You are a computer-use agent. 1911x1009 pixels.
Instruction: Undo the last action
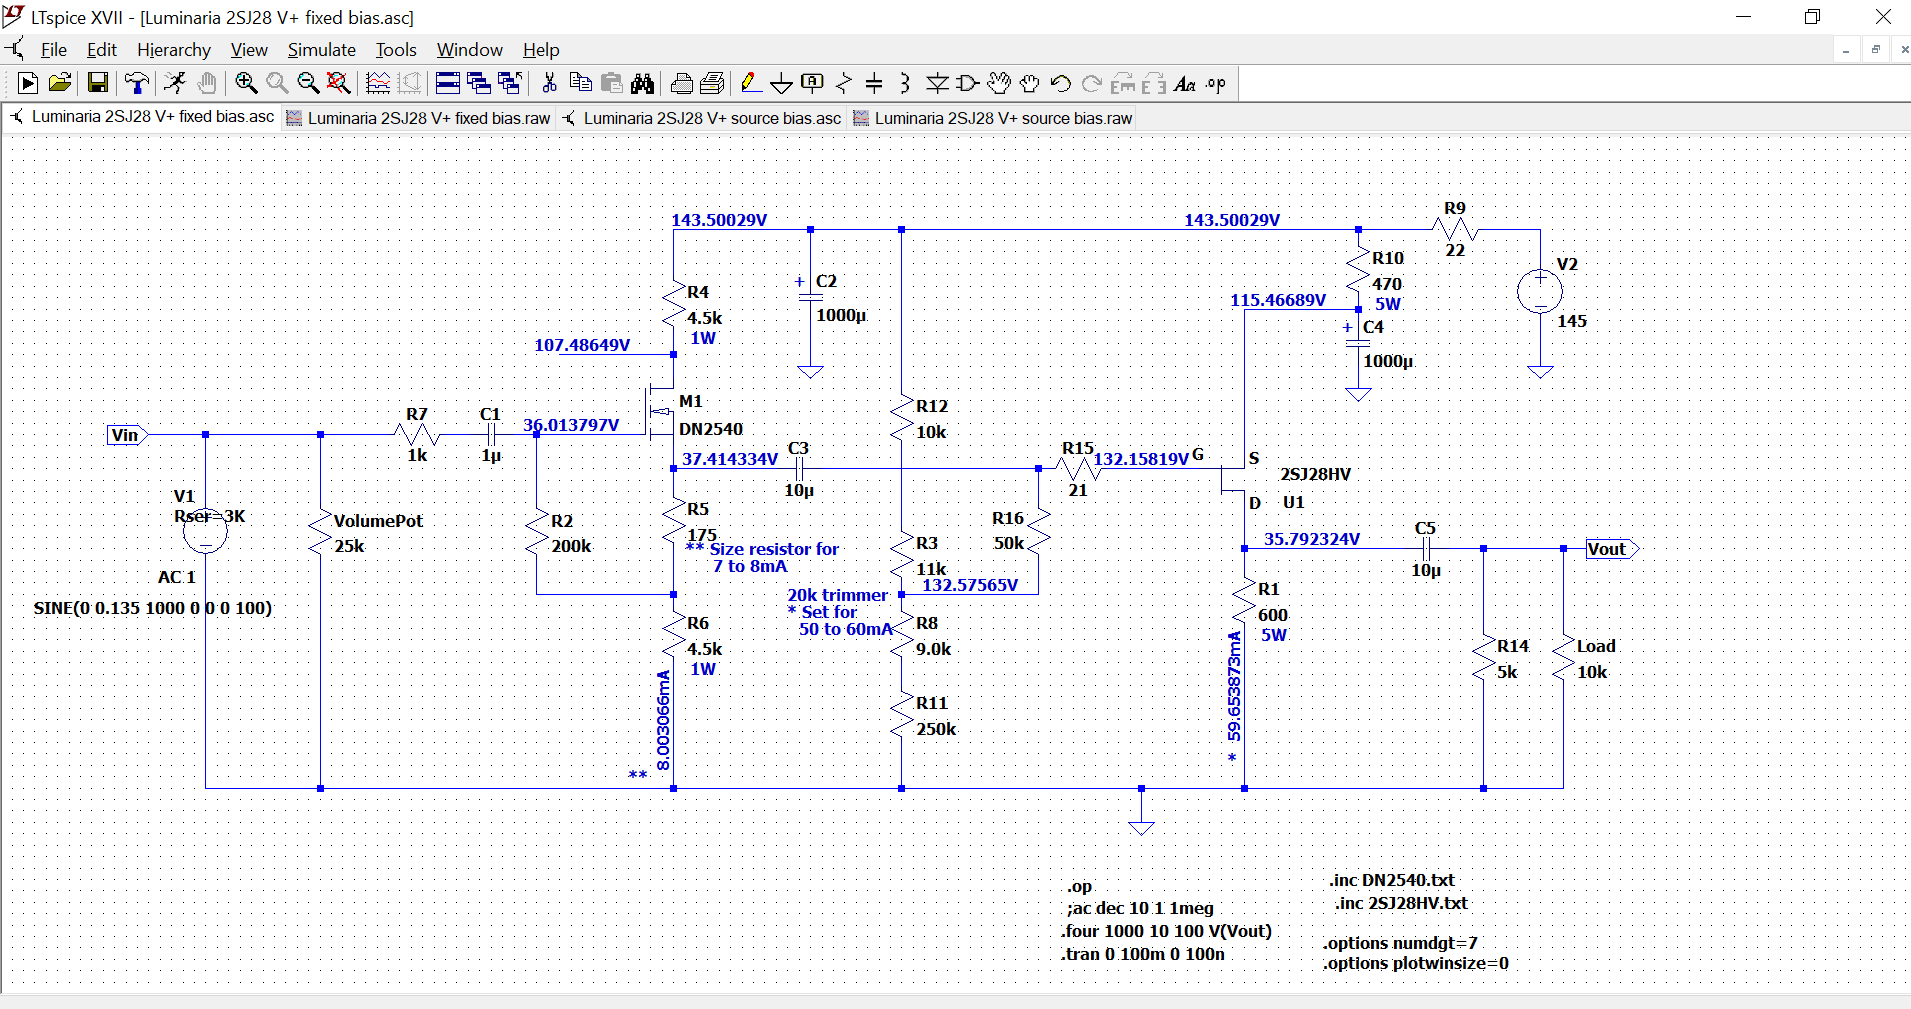pos(1061,84)
